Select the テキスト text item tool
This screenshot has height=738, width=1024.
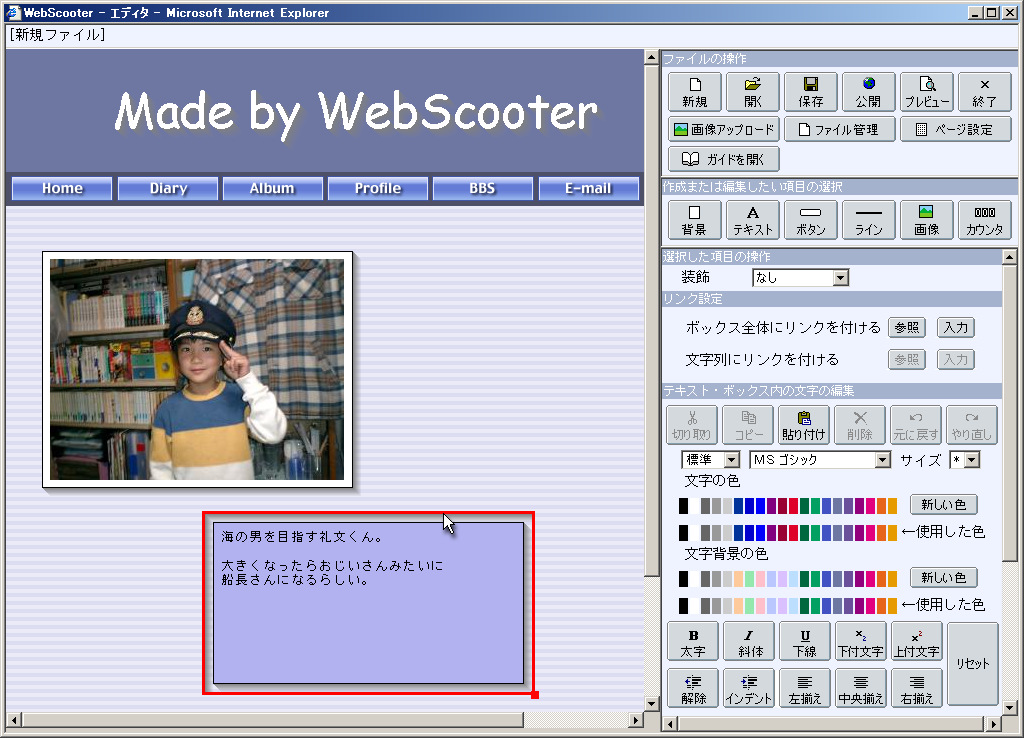click(x=753, y=220)
